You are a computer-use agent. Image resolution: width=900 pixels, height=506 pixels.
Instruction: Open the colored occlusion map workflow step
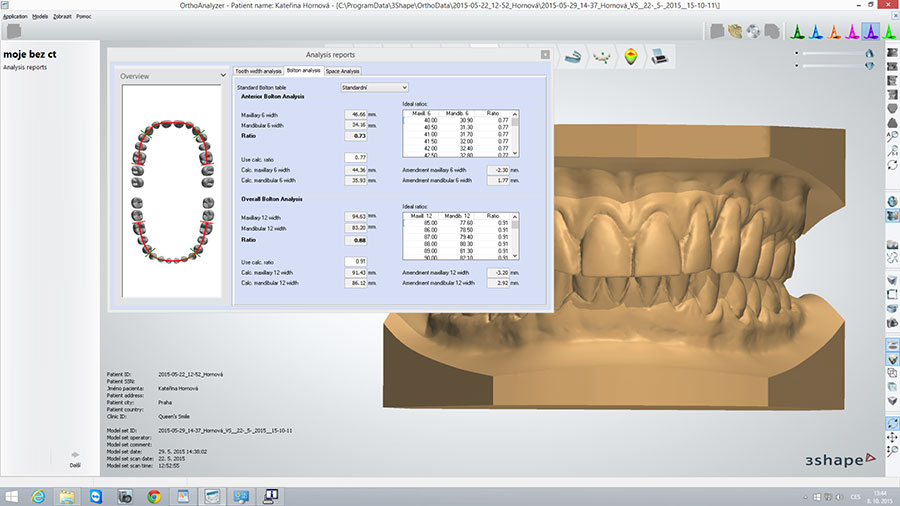(x=631, y=57)
